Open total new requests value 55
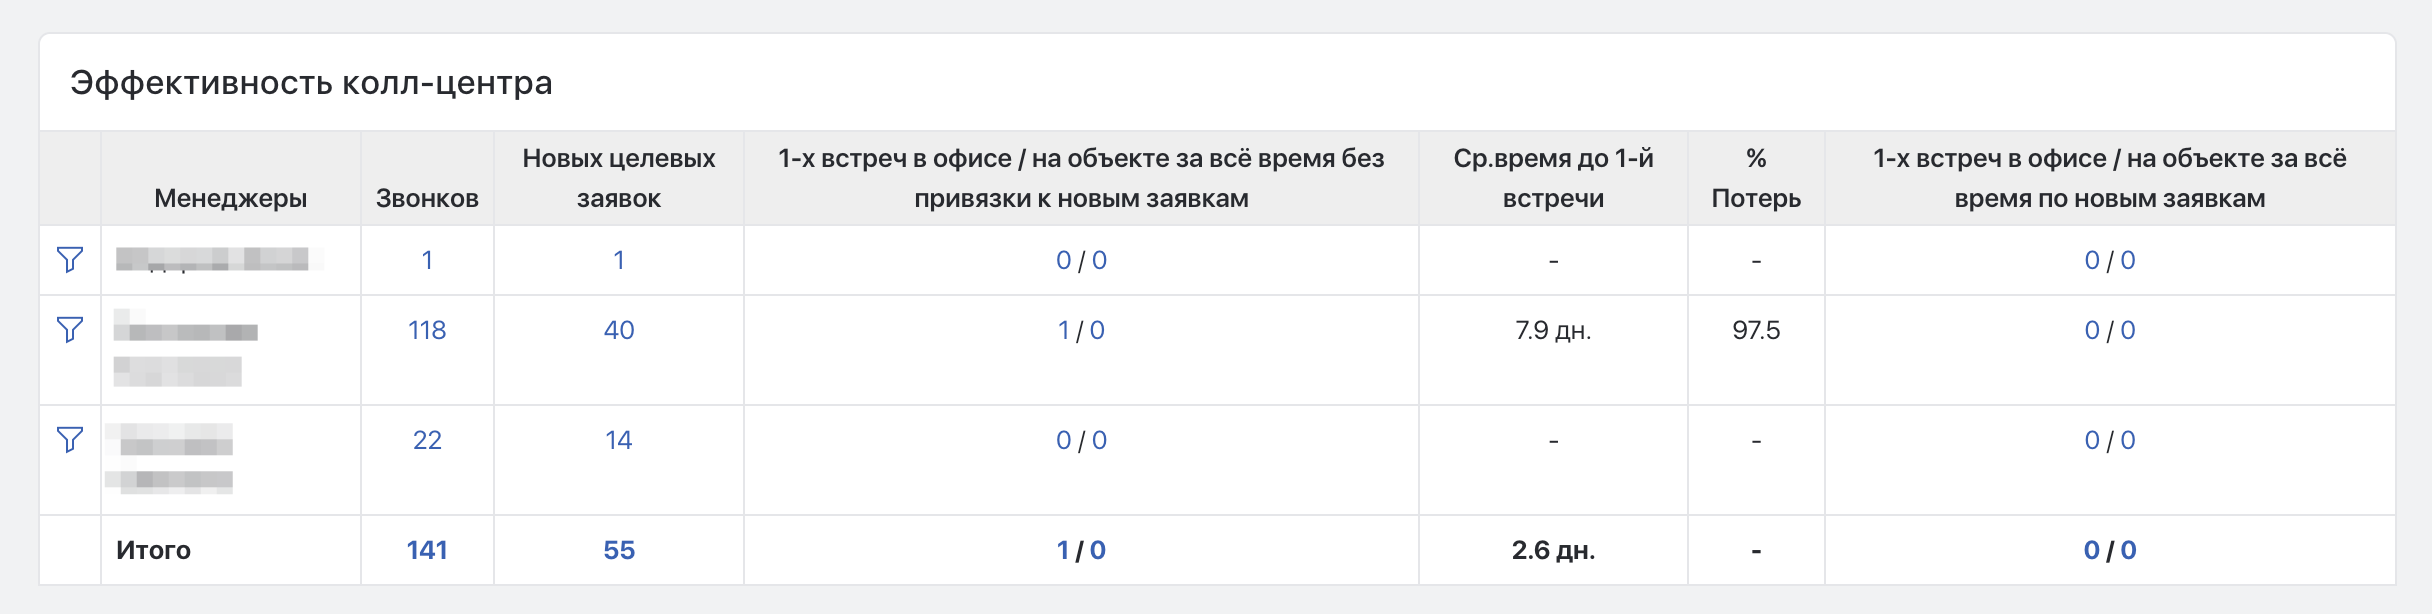Screen dimensions: 2432x614 pyautogui.click(x=619, y=550)
